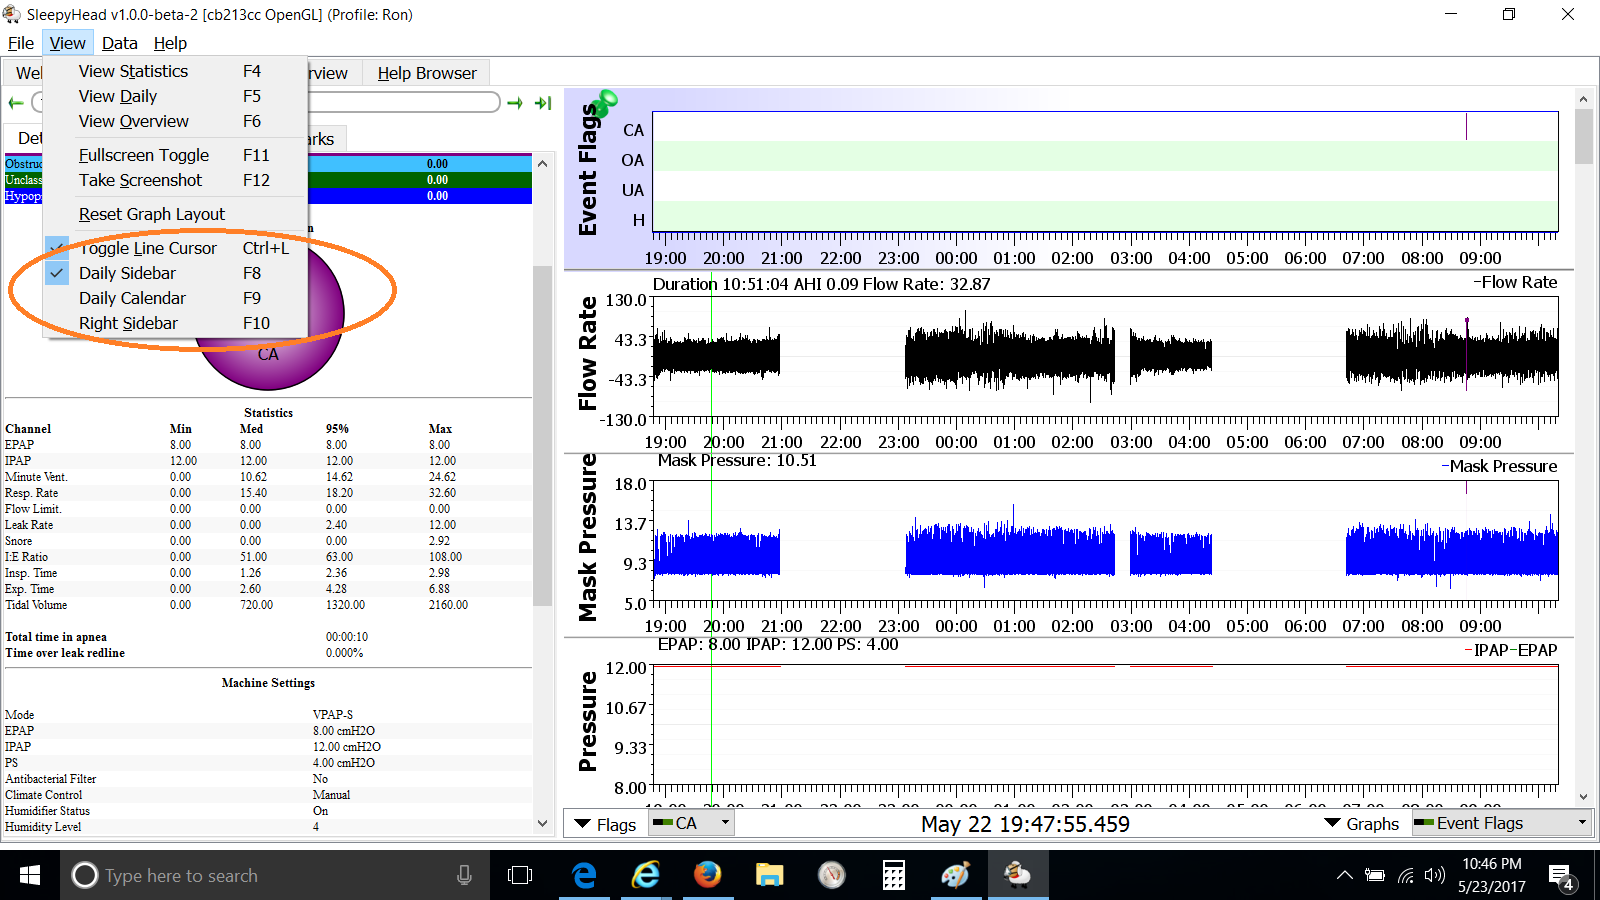Image resolution: width=1600 pixels, height=900 pixels.
Task: Click CA event marker in Event Flags
Action: (1467, 127)
